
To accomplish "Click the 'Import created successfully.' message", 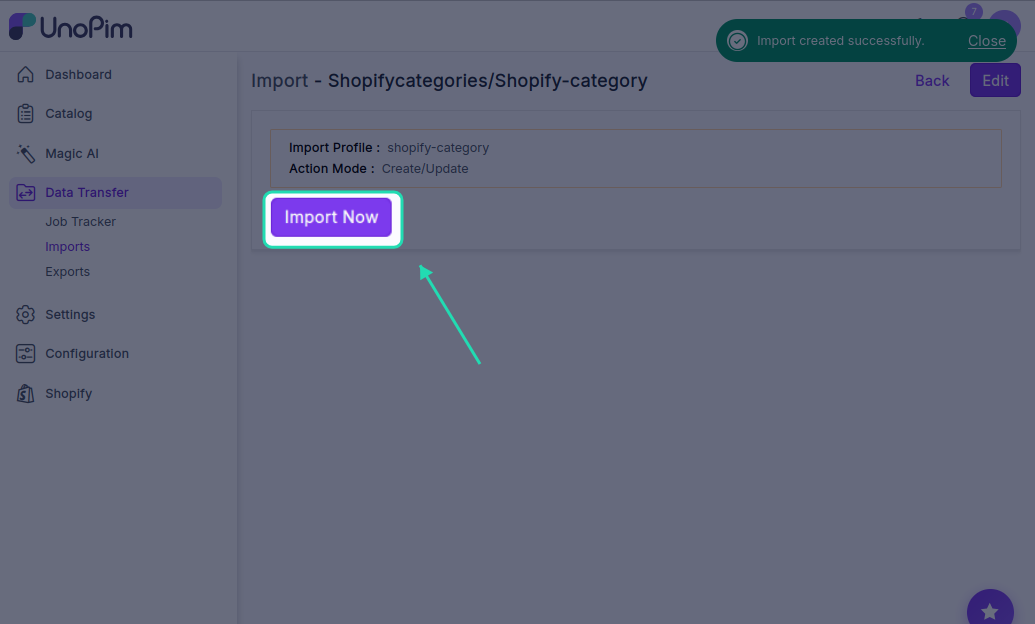I will tap(840, 41).
